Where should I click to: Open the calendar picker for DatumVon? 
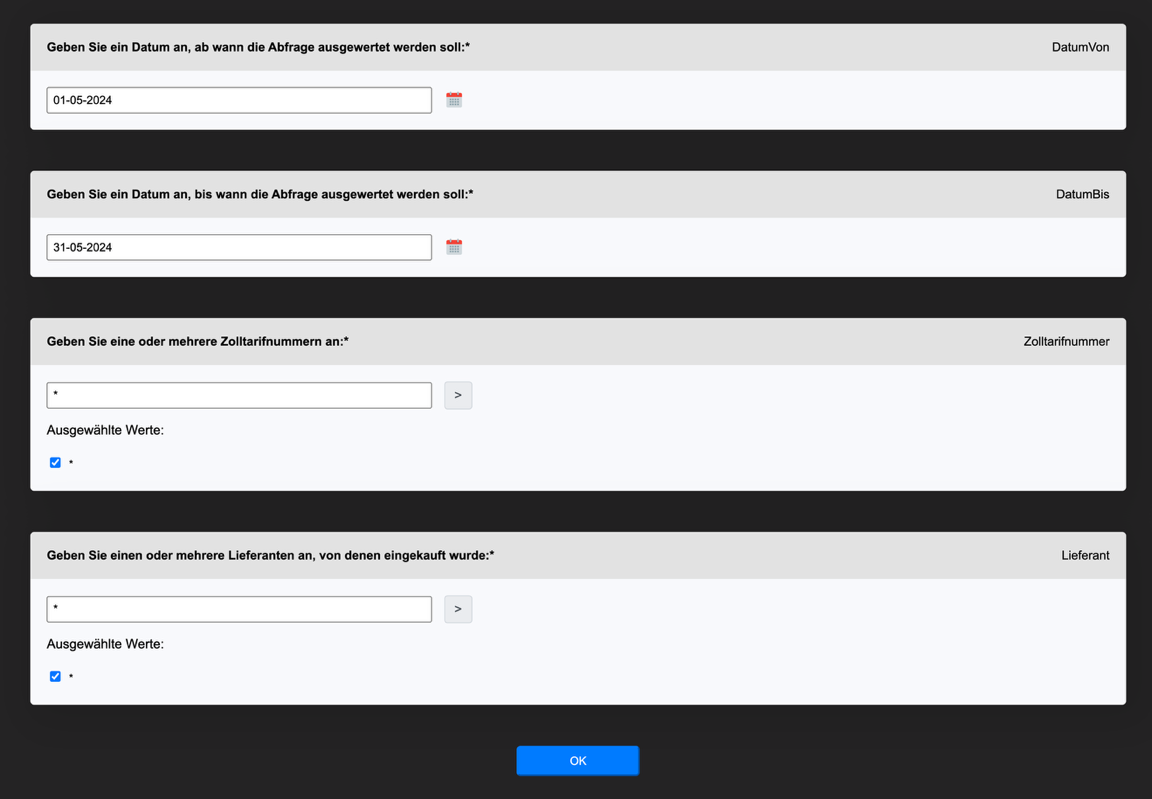pos(454,100)
